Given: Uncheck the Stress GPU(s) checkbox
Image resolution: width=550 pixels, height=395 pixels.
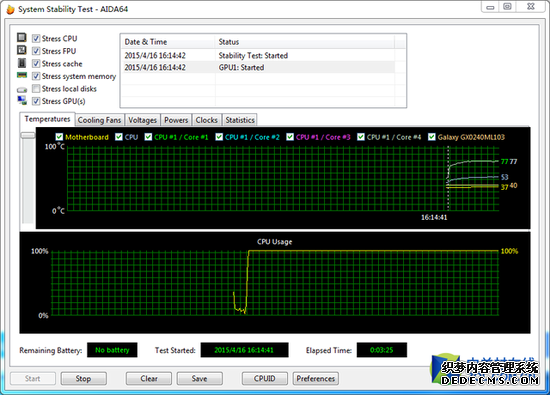Looking at the screenshot, I should (36, 101).
